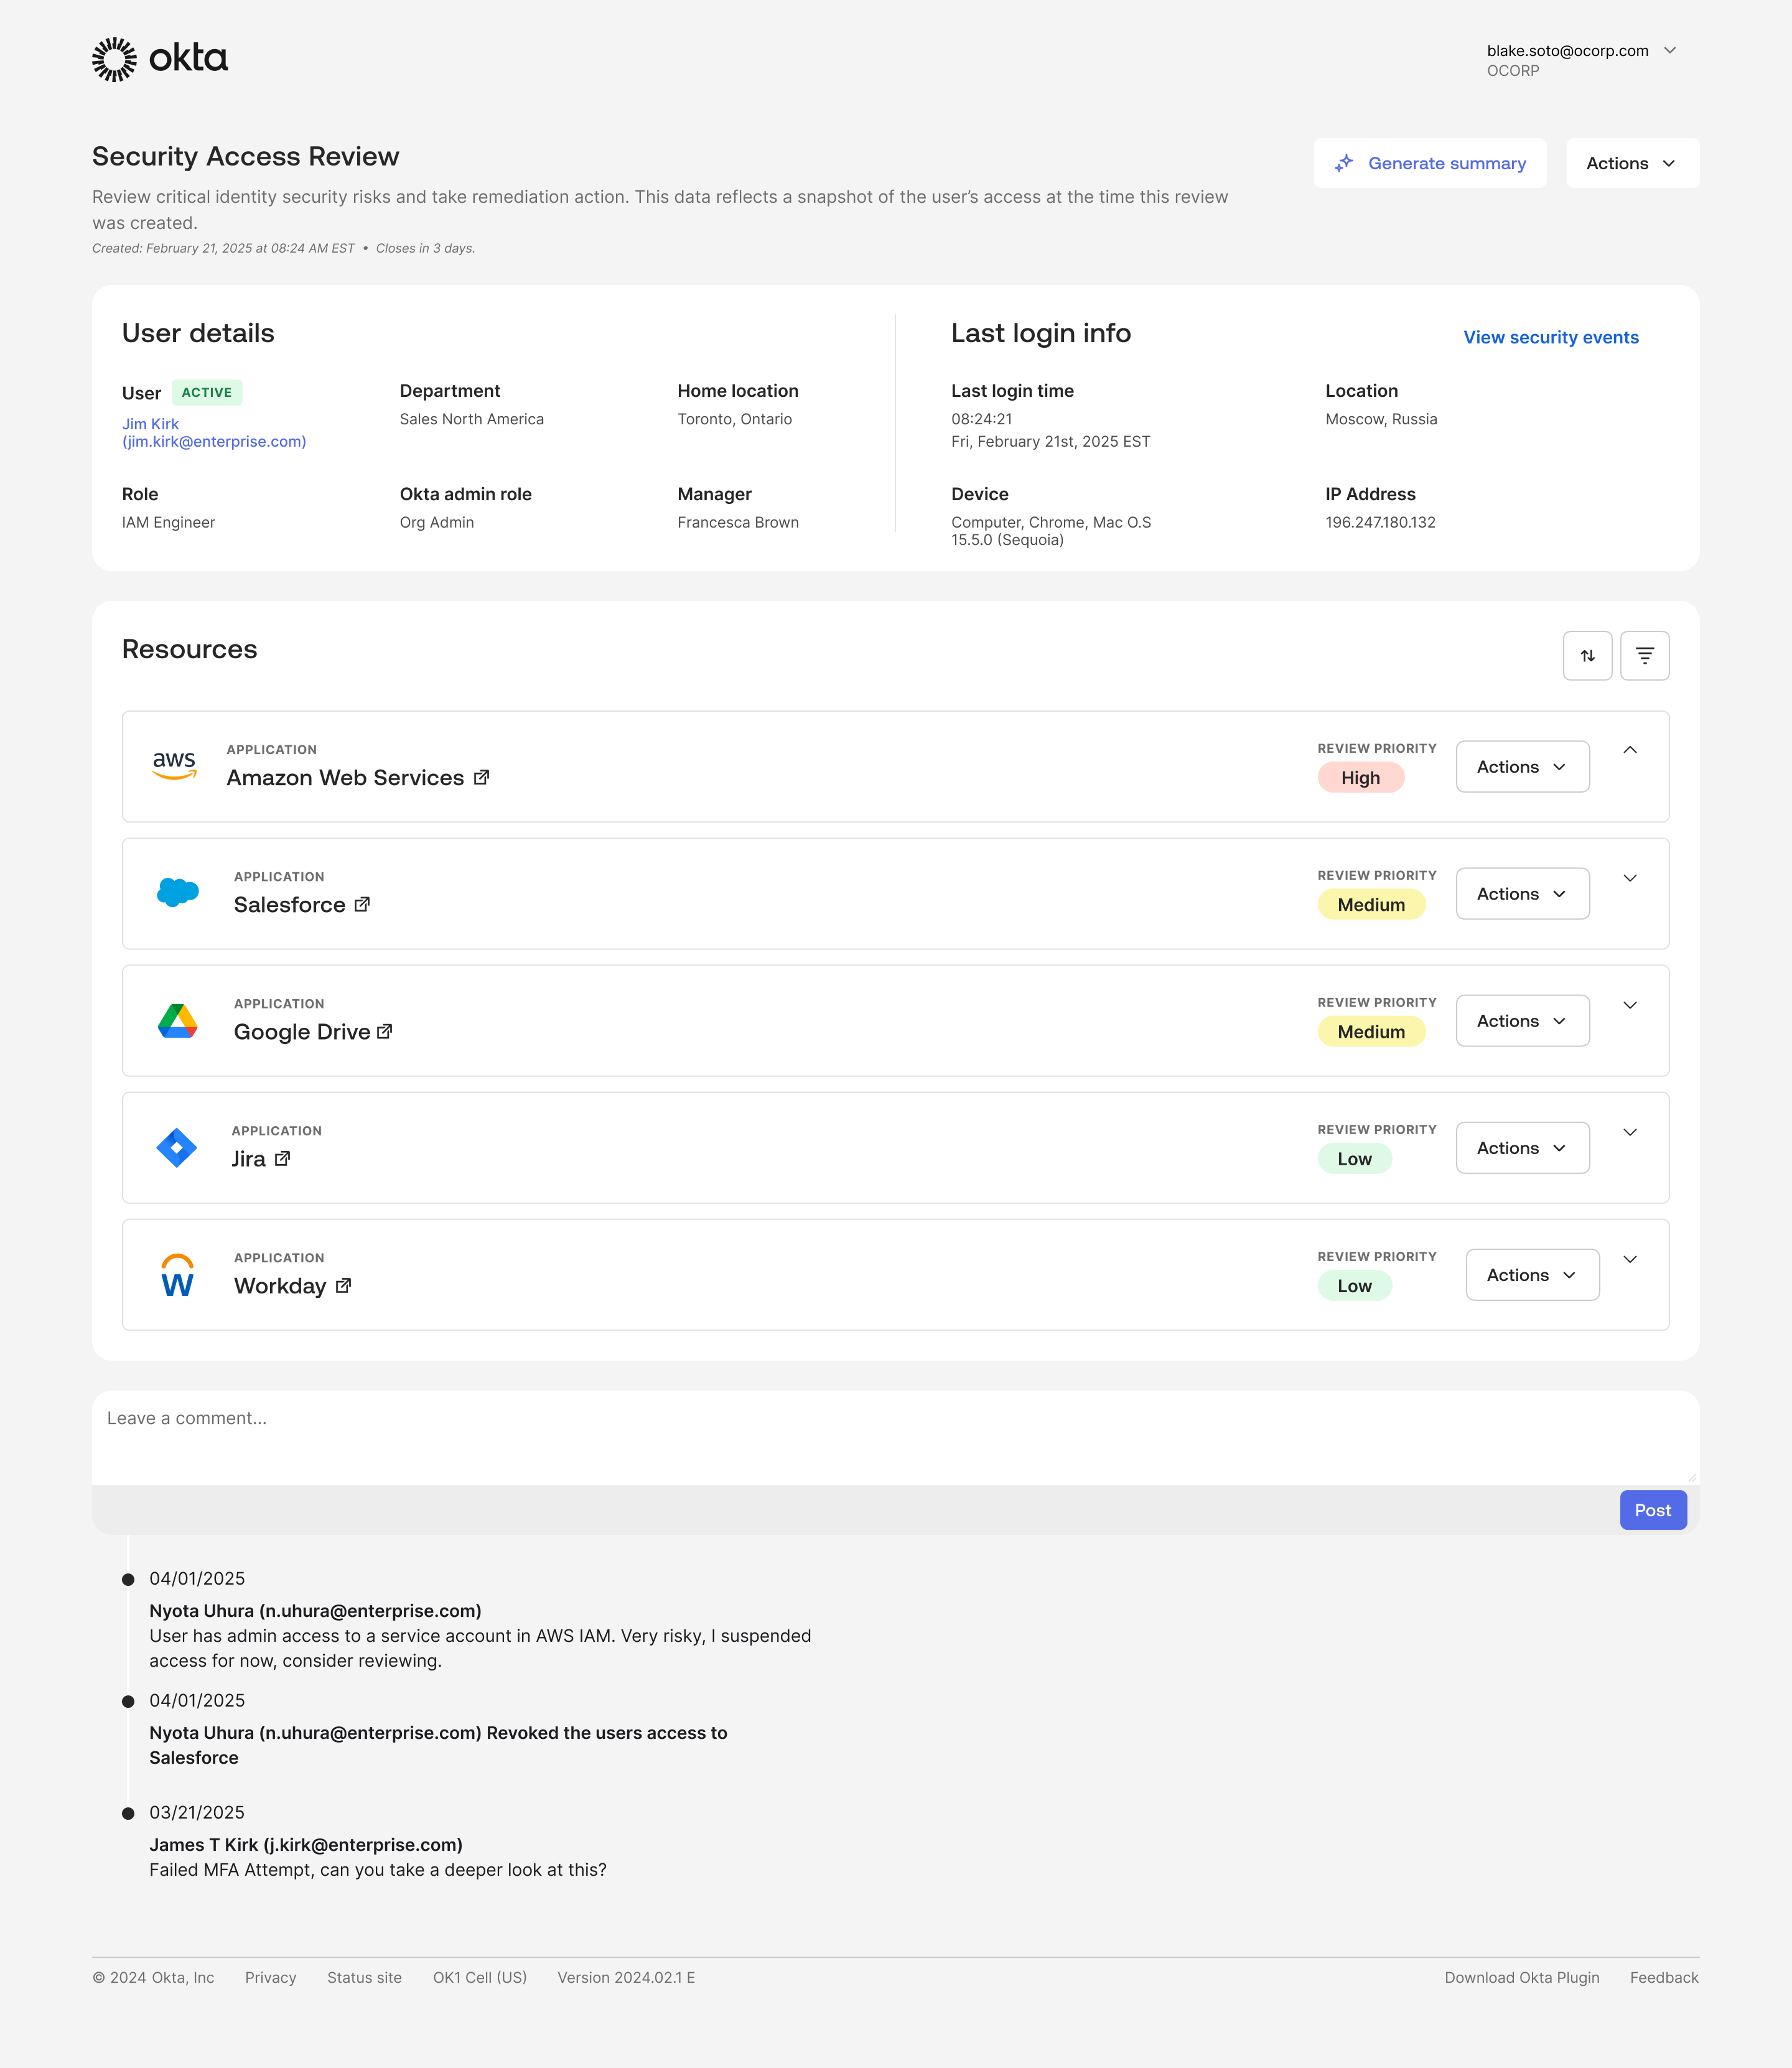1792x2068 pixels.
Task: Click the Okta logo
Action: pos(160,59)
